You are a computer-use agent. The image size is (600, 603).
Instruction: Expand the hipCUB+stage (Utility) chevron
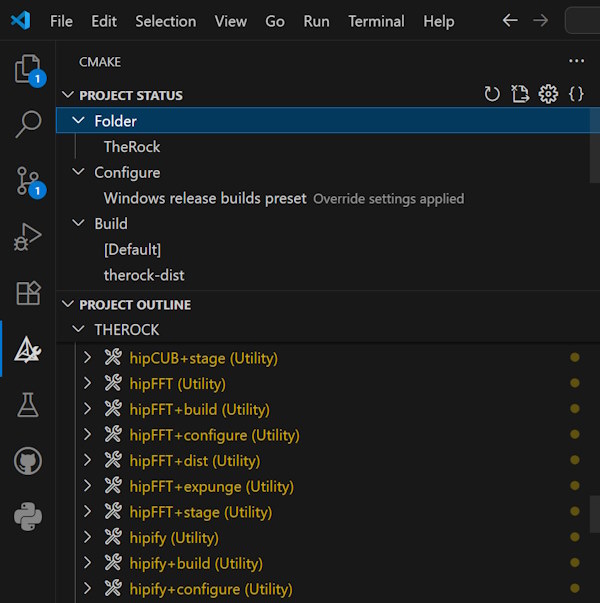pyautogui.click(x=88, y=358)
